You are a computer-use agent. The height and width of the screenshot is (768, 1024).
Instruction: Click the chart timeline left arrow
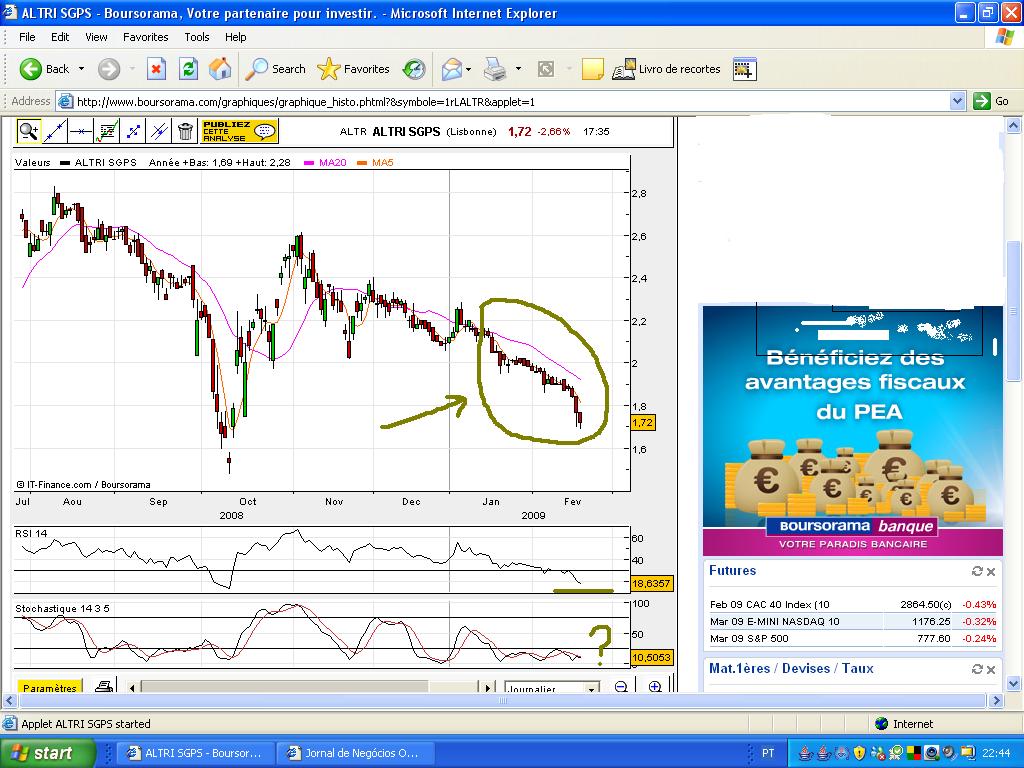click(x=133, y=688)
